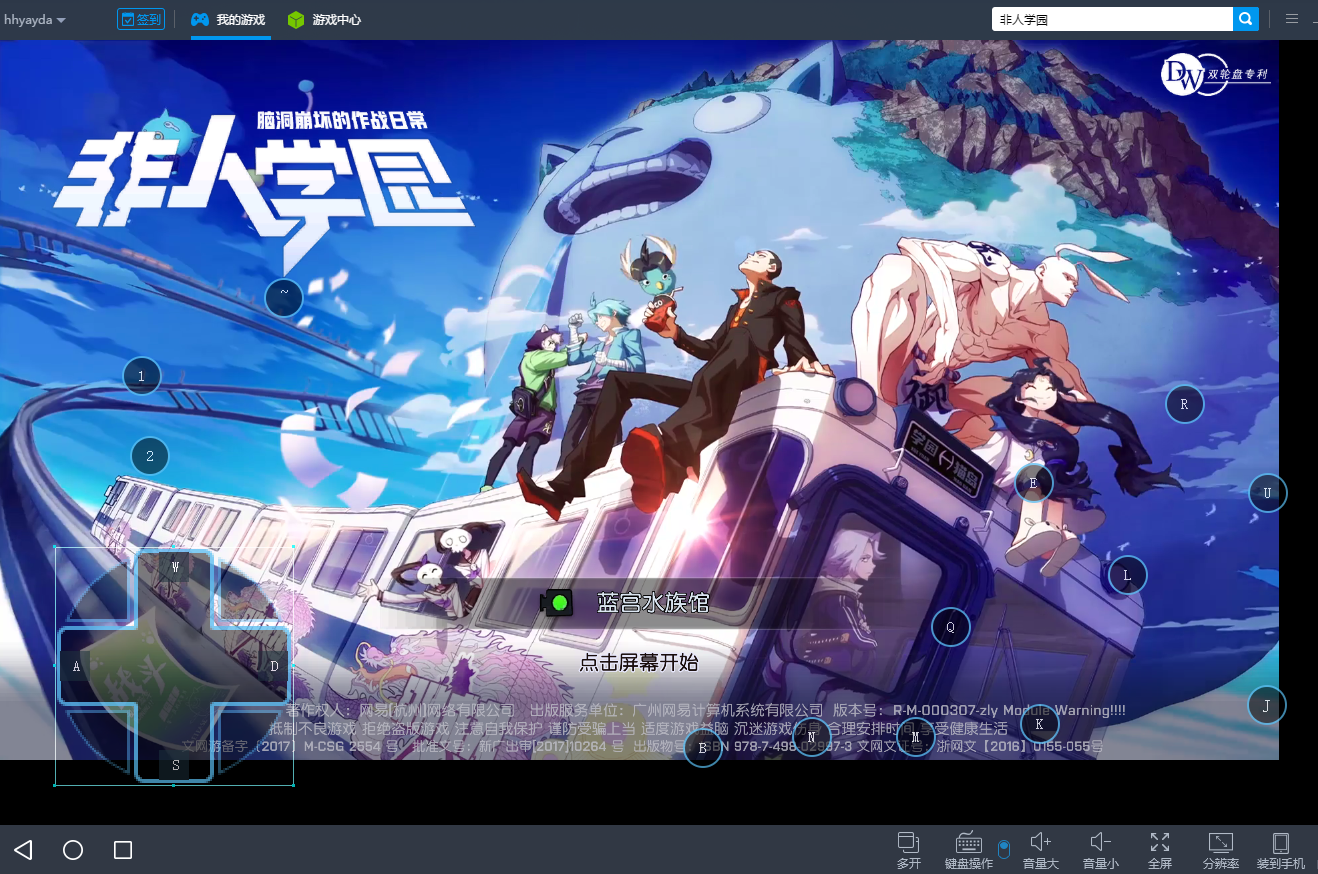The width and height of the screenshot is (1318, 874).
Task: Switch to the 我的游戏 tab
Action: [x=229, y=20]
